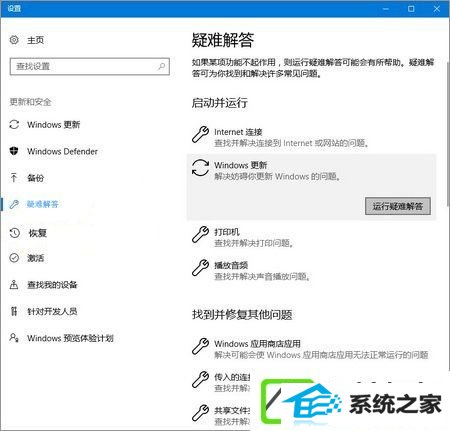Click the 共享文件夹 wrench icon
Viewport: 450px width, 431px height.
[200, 413]
